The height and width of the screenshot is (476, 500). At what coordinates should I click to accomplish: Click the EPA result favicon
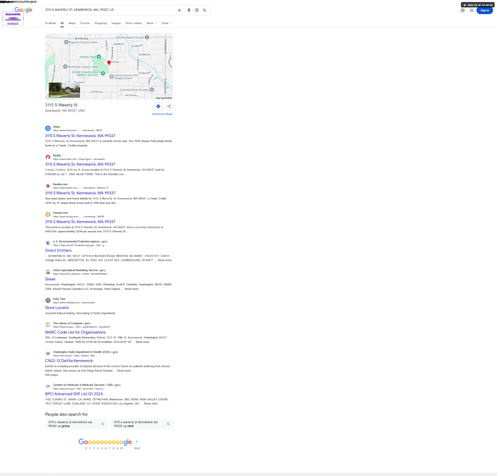pyautogui.click(x=48, y=243)
